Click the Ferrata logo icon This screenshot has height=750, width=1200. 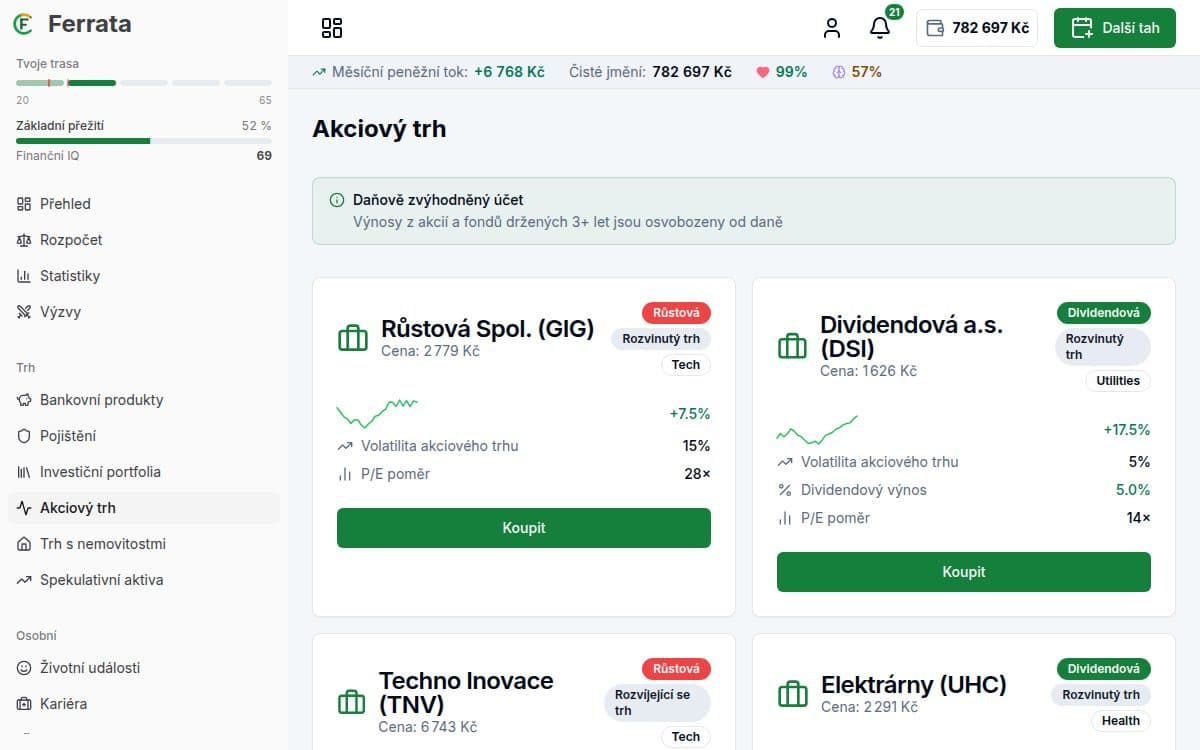(24, 24)
